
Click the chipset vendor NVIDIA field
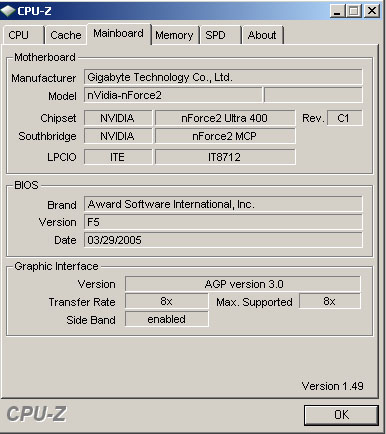(x=118, y=118)
